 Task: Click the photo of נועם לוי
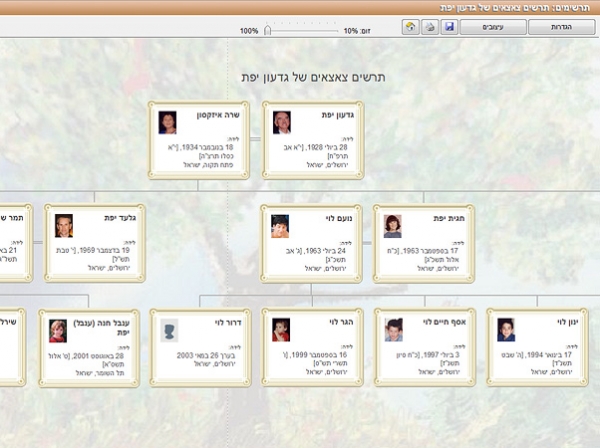(280, 226)
